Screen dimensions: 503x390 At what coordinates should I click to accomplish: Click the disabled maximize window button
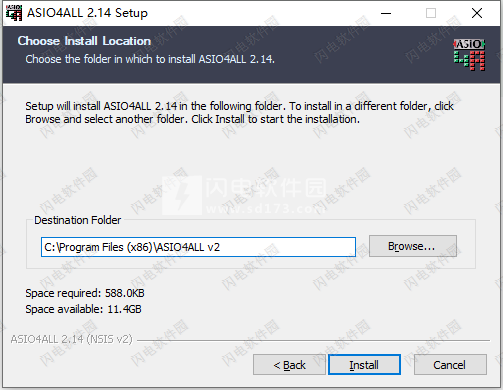point(431,13)
